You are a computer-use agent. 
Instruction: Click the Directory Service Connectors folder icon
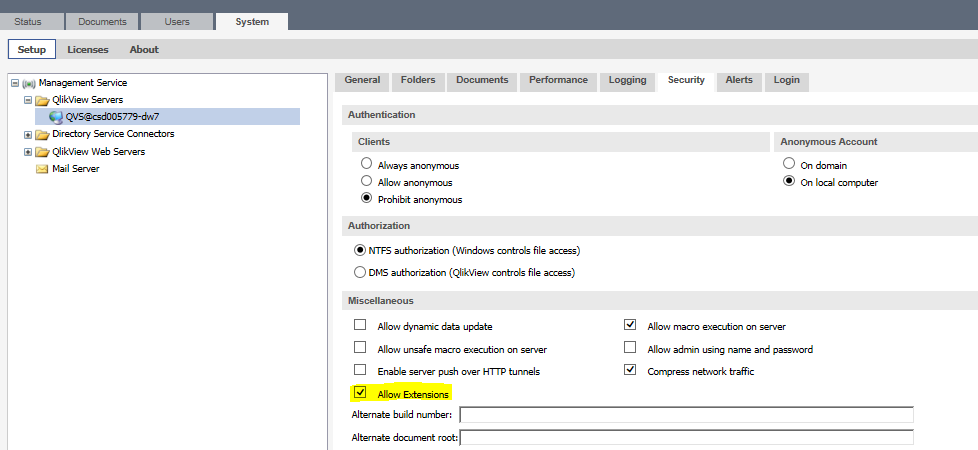42,134
